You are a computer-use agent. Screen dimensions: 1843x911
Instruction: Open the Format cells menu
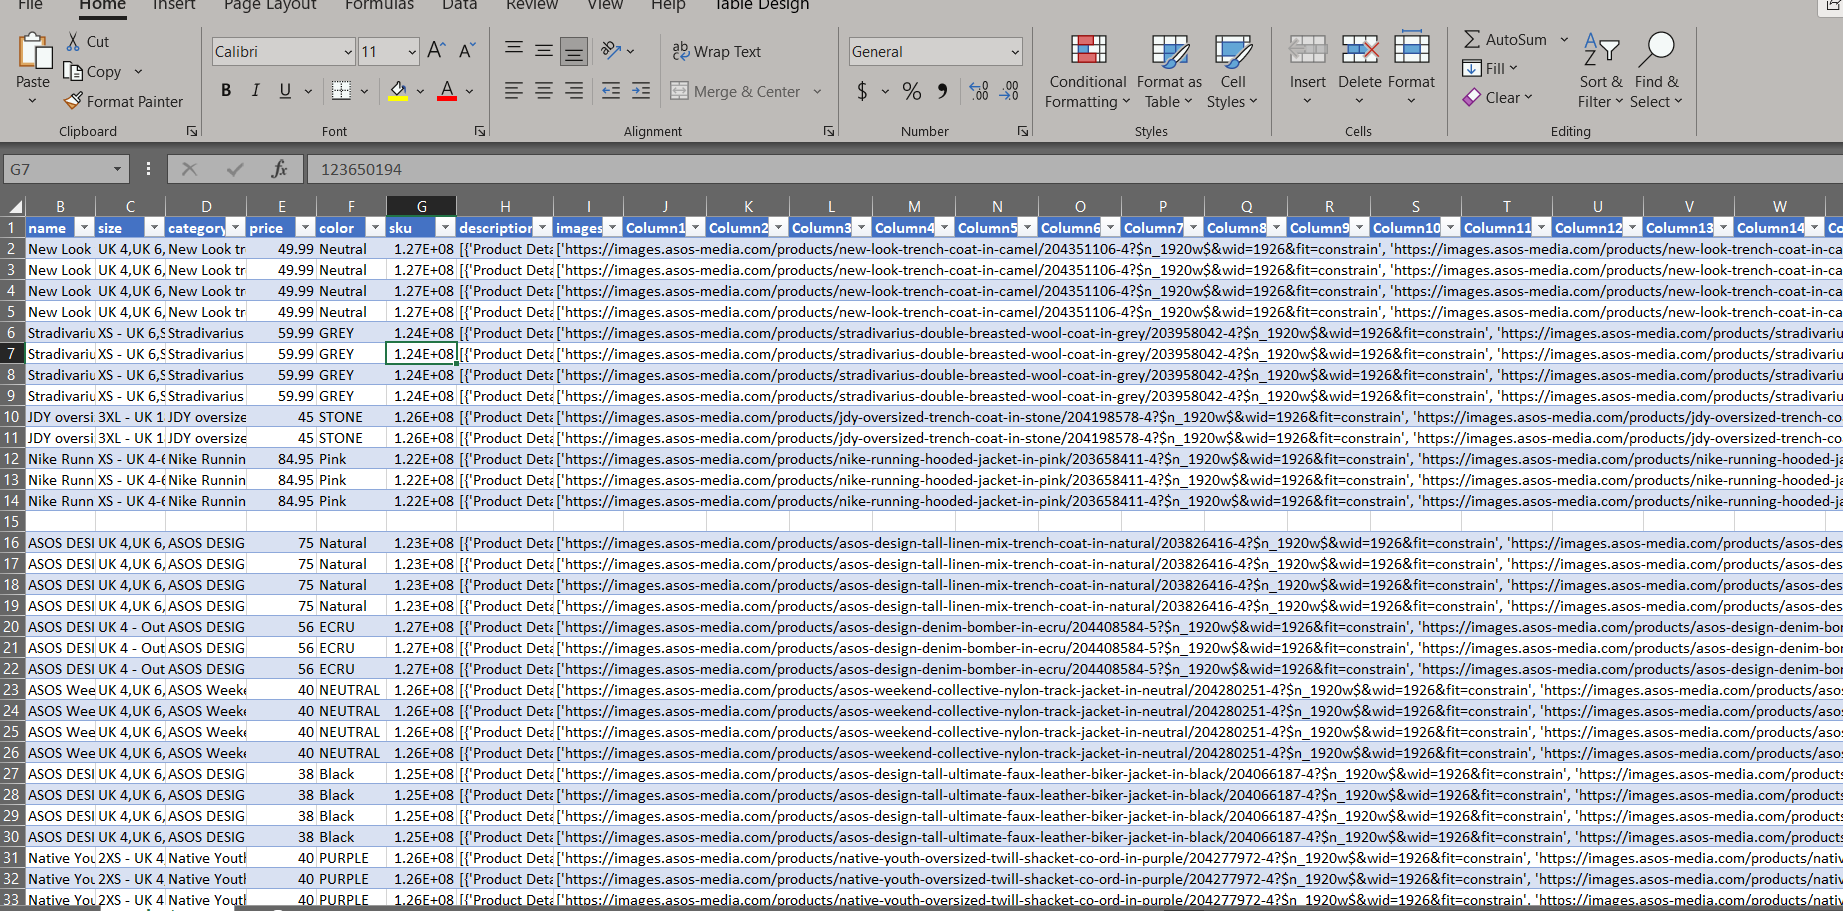pos(1411,70)
